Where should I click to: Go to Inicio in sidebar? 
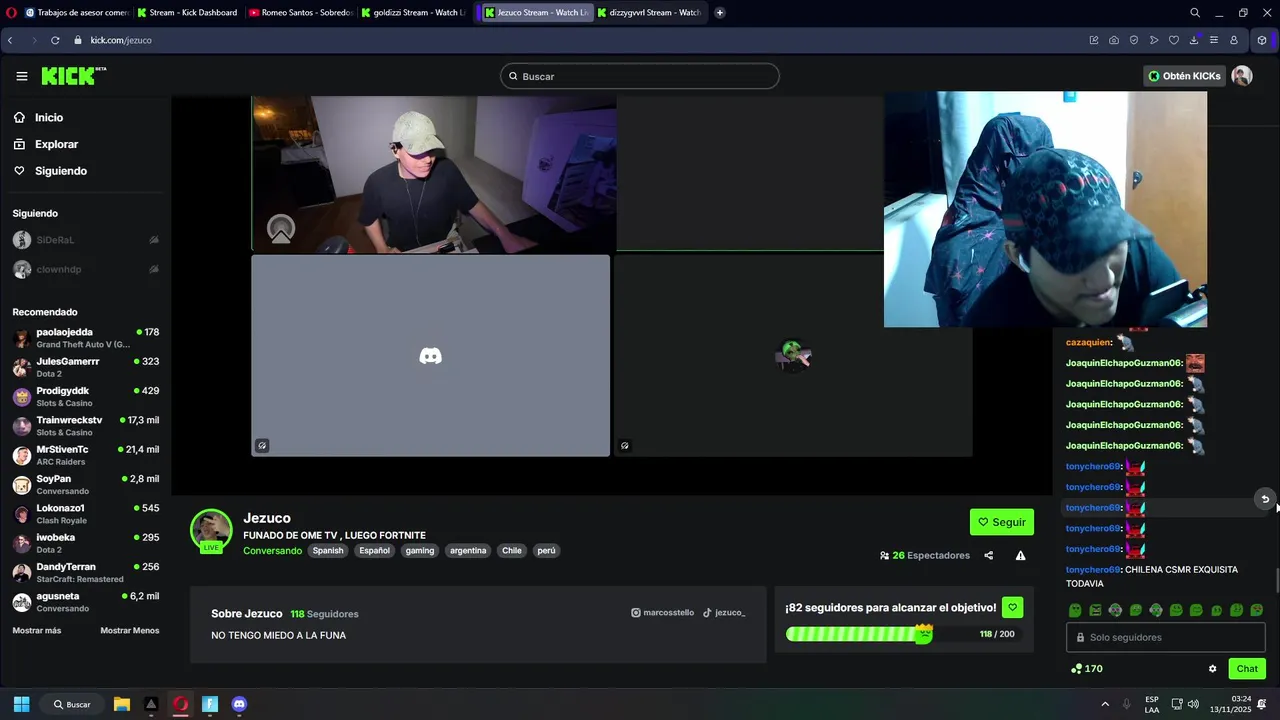(48, 118)
